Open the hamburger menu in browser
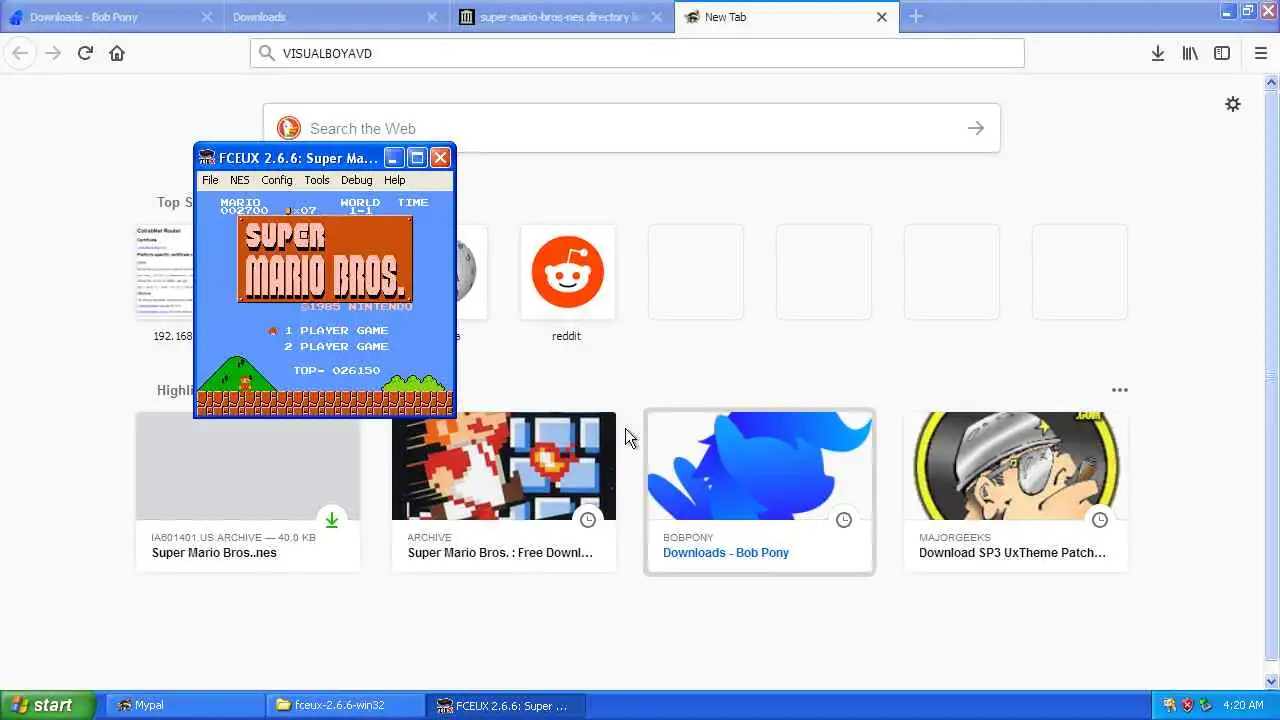The width and height of the screenshot is (1280, 720). coord(1260,53)
